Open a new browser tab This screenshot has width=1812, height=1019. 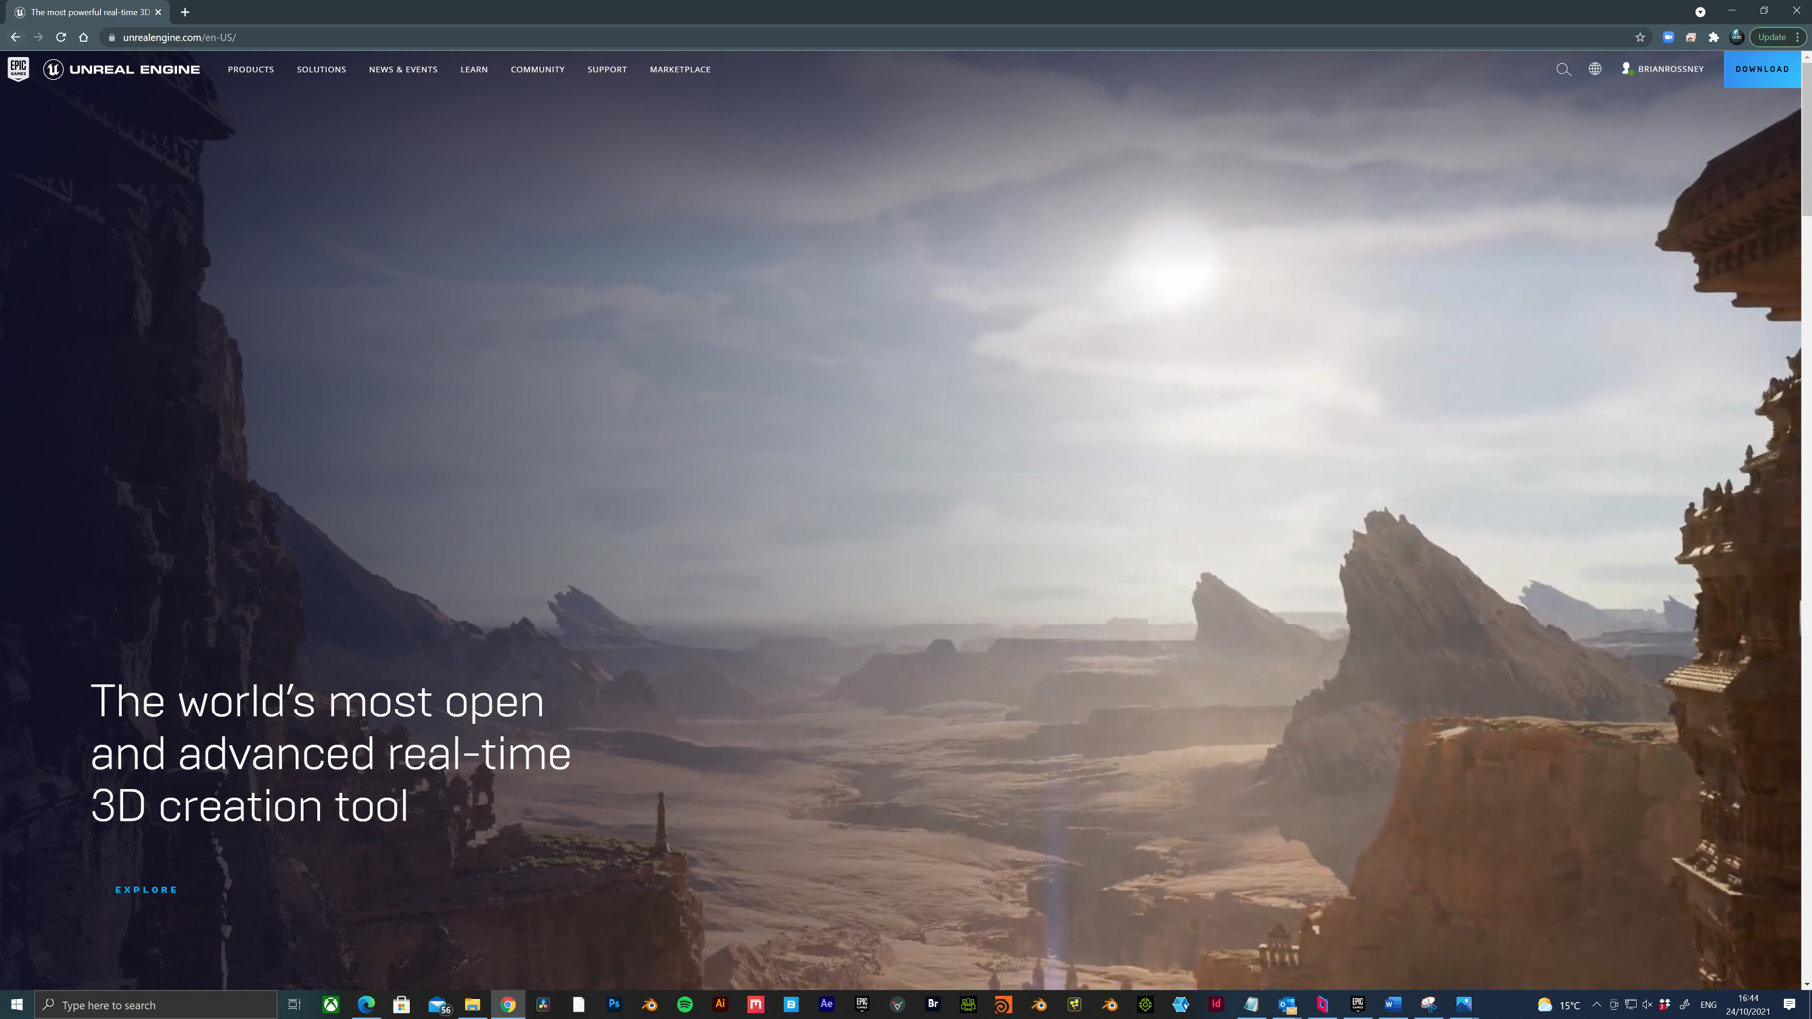tap(185, 12)
